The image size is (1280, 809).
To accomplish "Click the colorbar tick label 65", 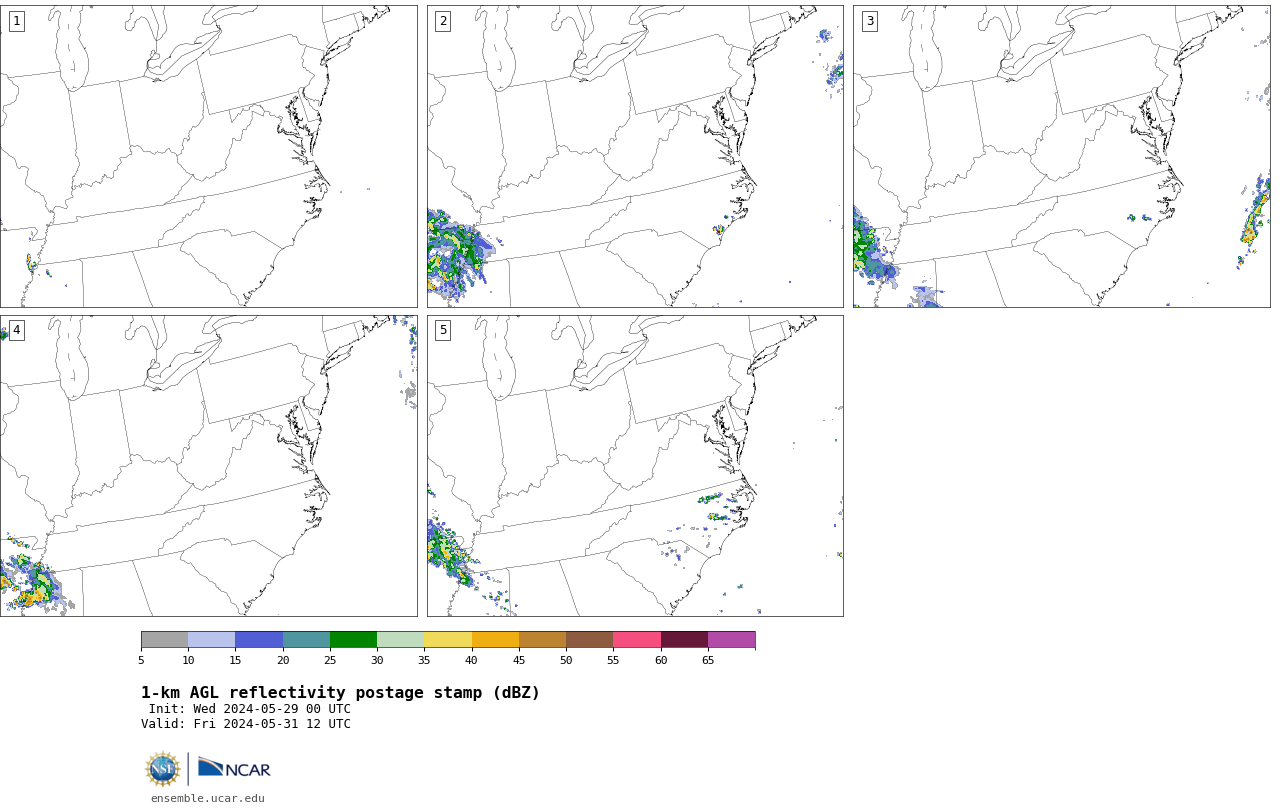I will [x=708, y=660].
